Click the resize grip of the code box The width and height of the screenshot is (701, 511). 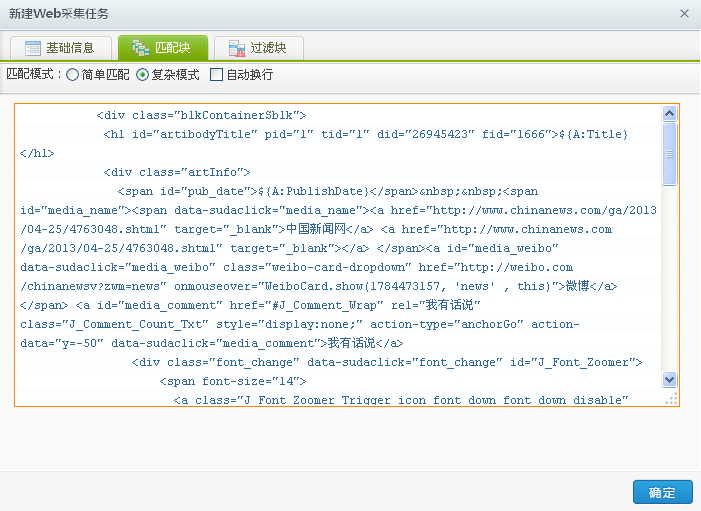pyautogui.click(x=671, y=398)
